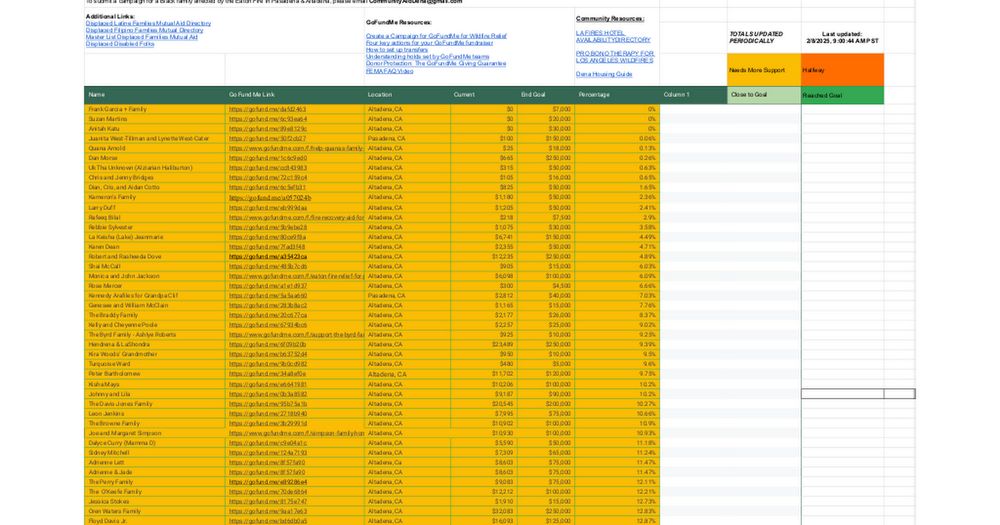Open Rafeeq Bilal gofundme.com link
1000x525 pixels.
click(296, 218)
